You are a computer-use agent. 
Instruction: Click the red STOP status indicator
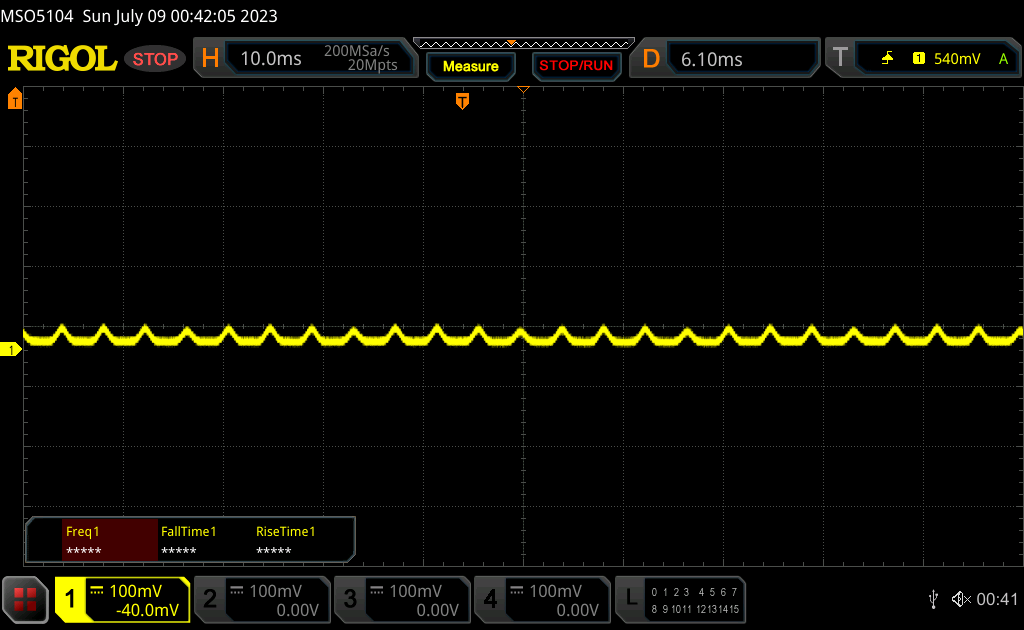pyautogui.click(x=155, y=59)
